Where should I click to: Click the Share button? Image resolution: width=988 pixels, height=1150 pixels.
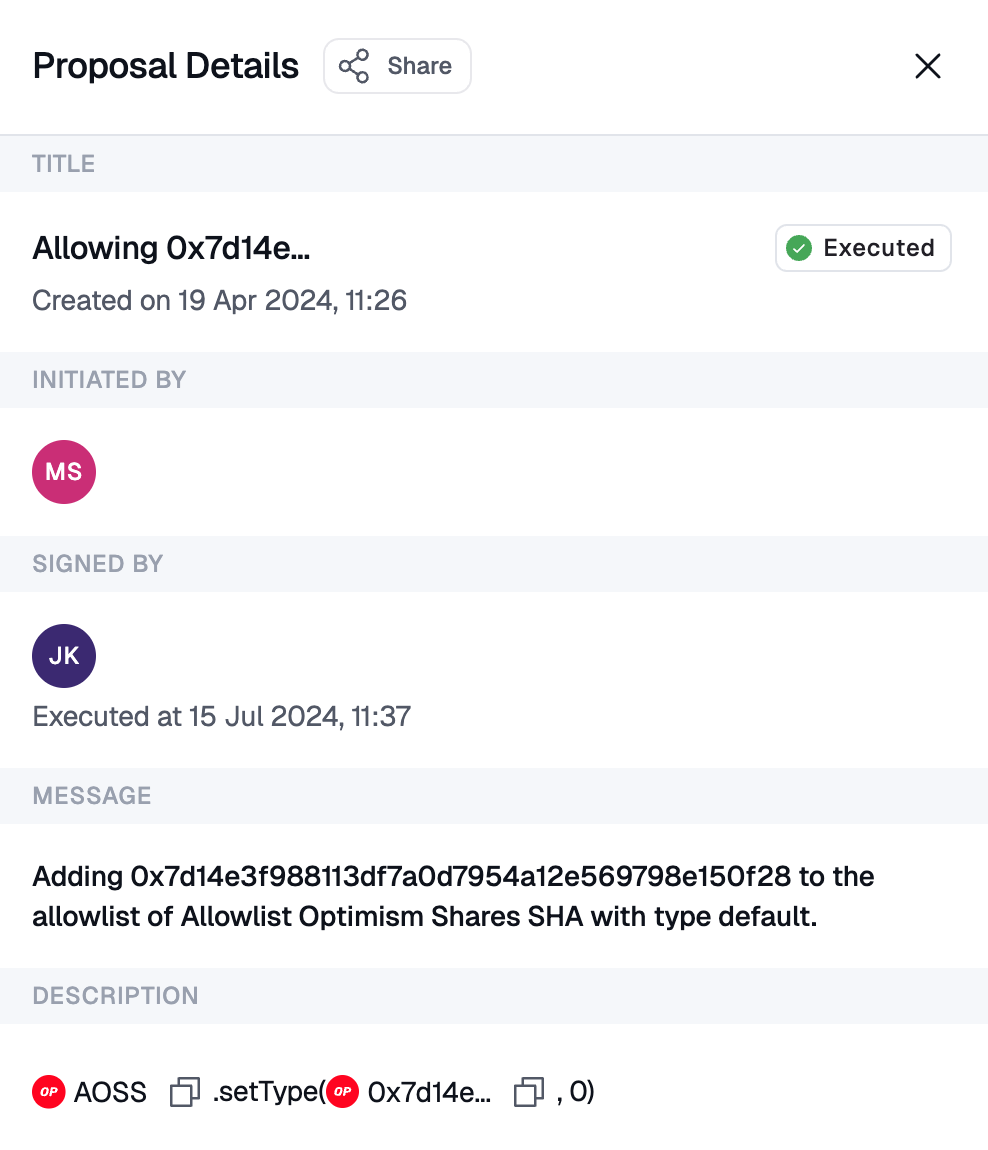point(397,66)
